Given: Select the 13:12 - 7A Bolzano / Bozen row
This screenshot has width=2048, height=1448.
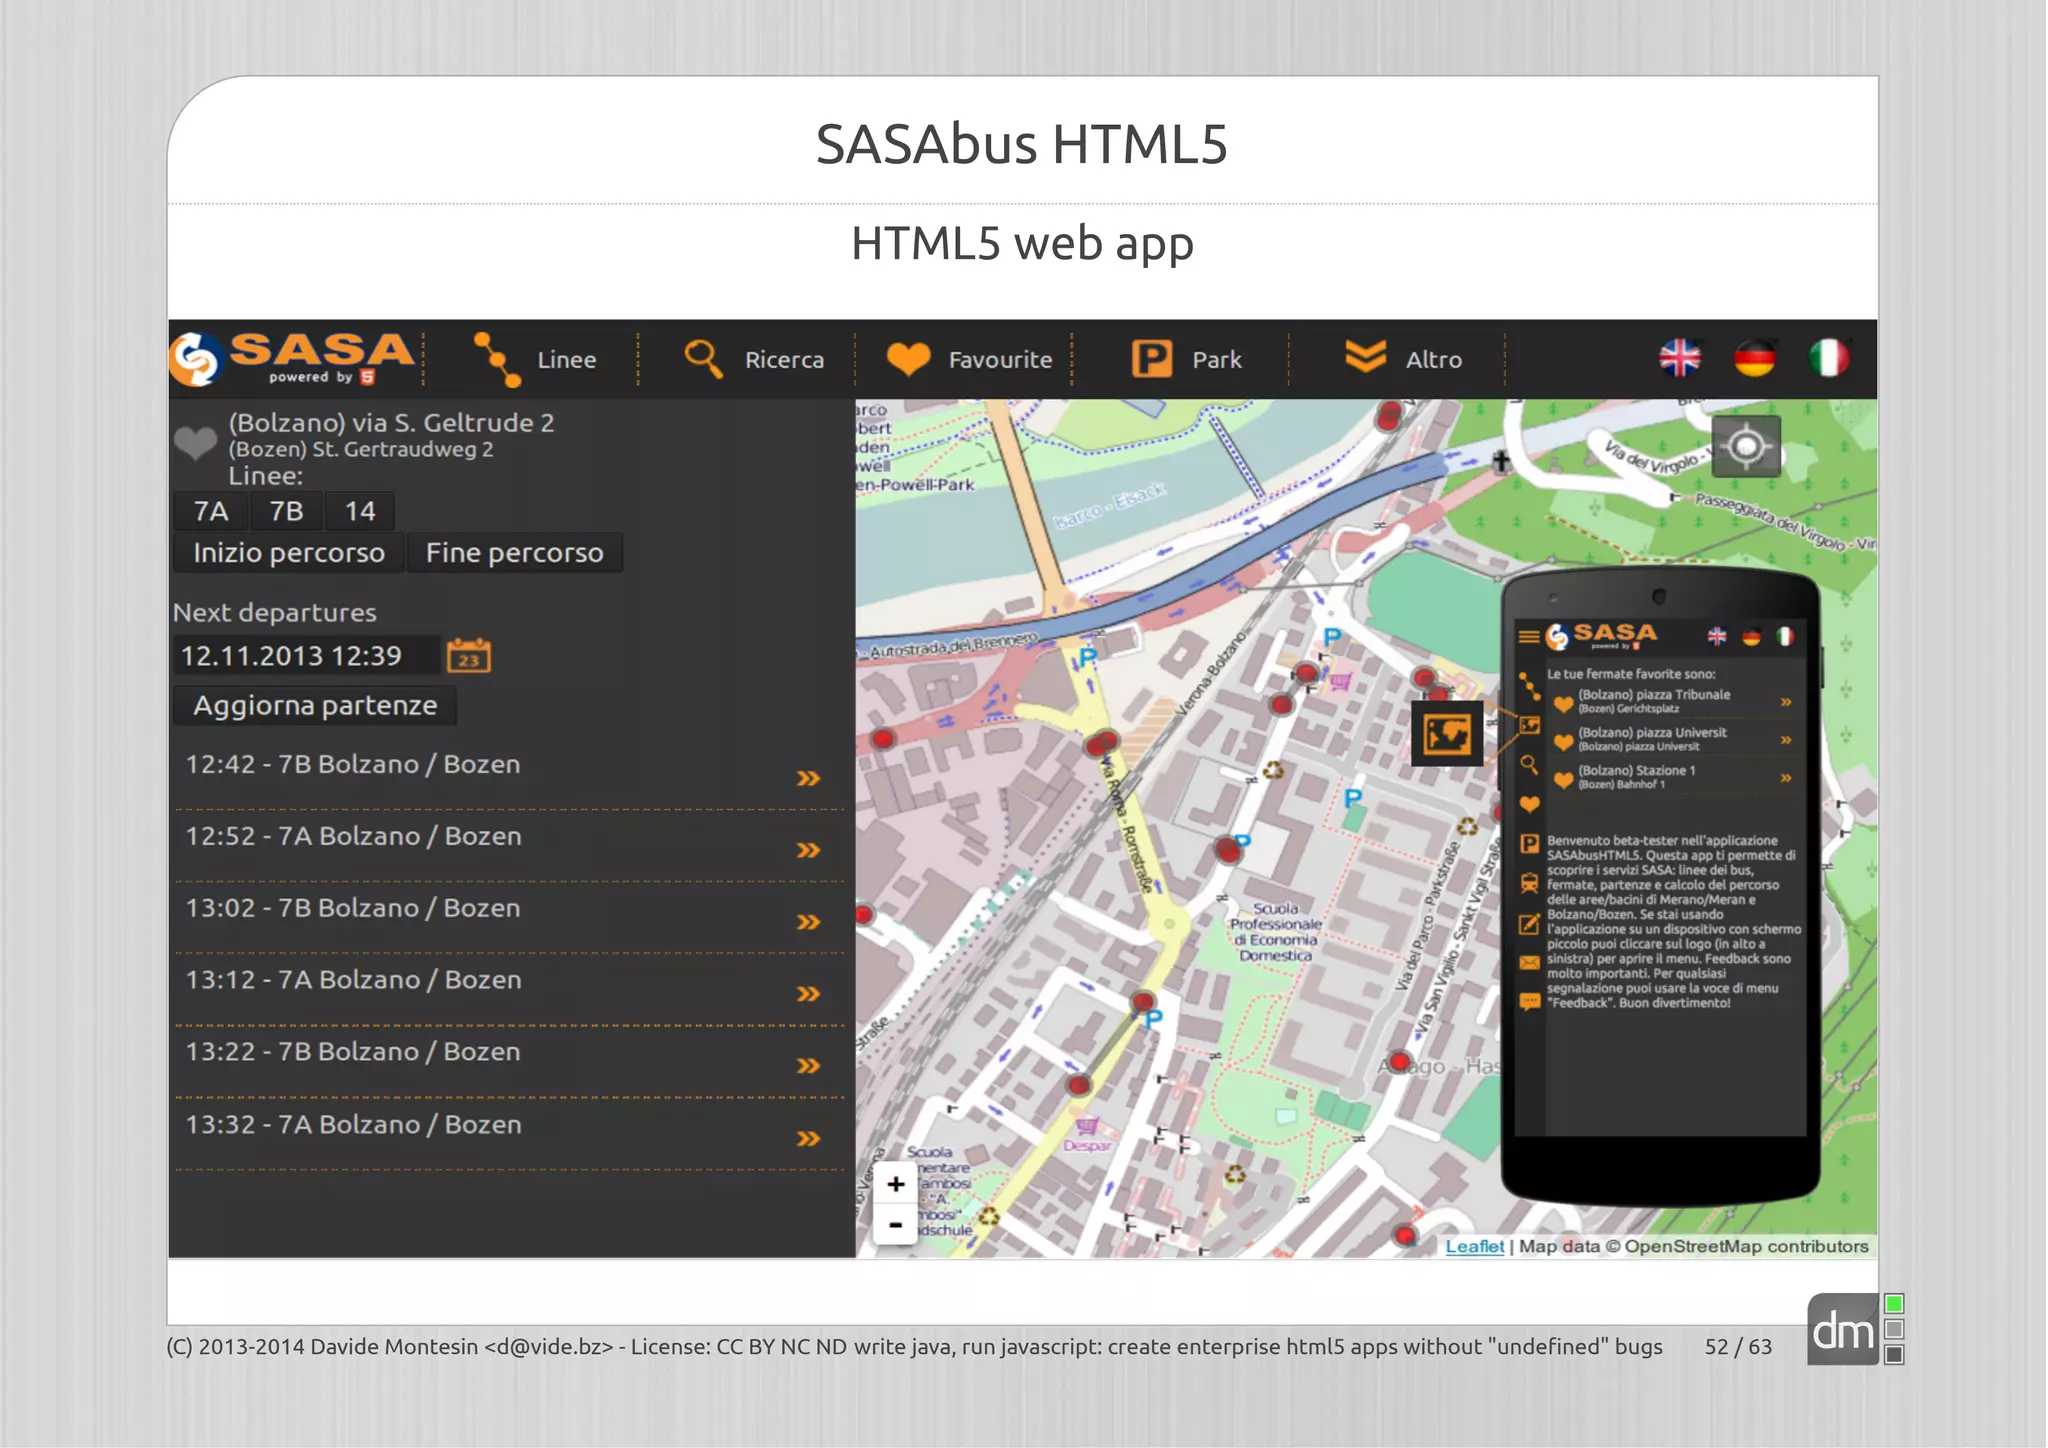Looking at the screenshot, I should tap(509, 989).
